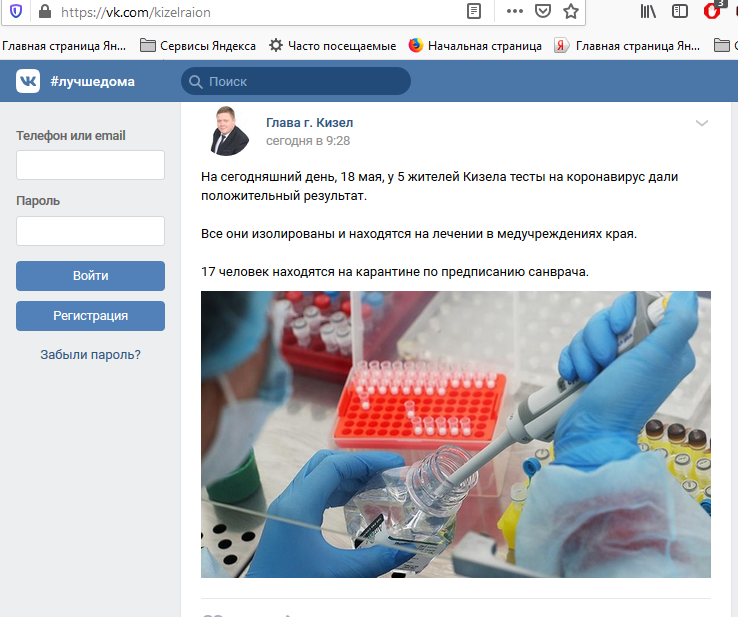Image resolution: width=738 pixels, height=617 pixels.
Task: Open Firefox tracking protection shield icon
Action: (x=15, y=12)
